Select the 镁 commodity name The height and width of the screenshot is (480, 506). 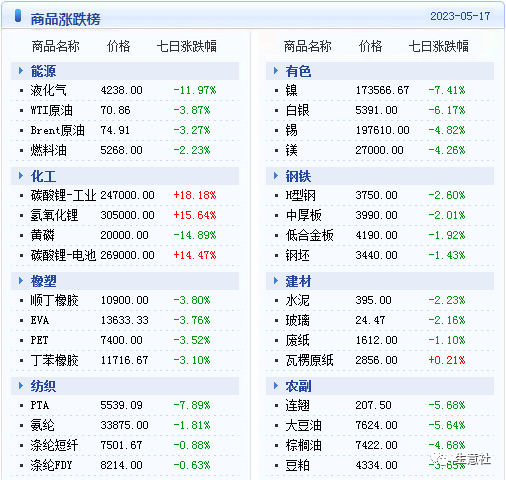click(292, 150)
